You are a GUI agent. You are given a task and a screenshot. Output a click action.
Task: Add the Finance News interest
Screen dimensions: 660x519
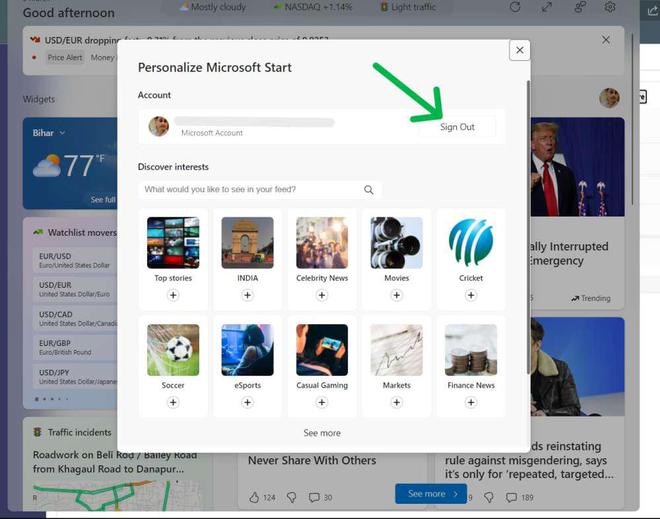tap(471, 402)
